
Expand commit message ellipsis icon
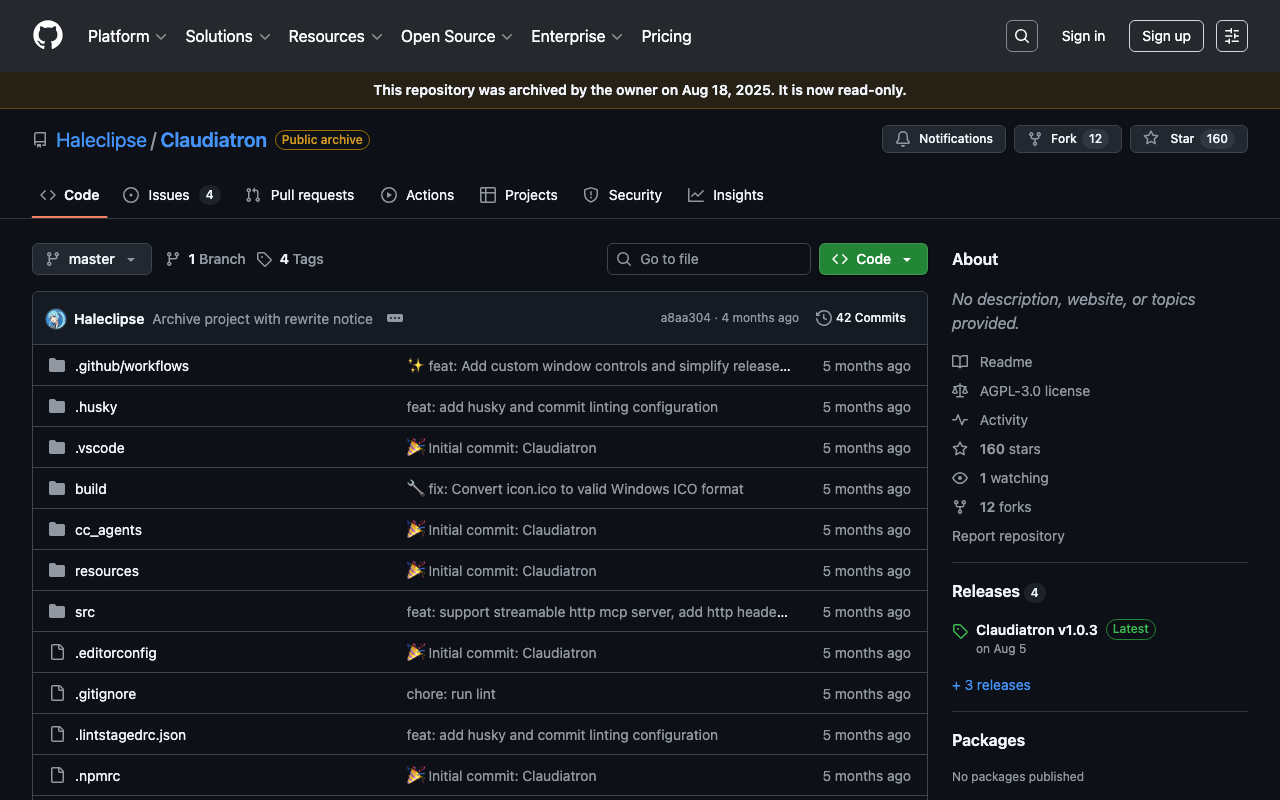pyautogui.click(x=395, y=318)
